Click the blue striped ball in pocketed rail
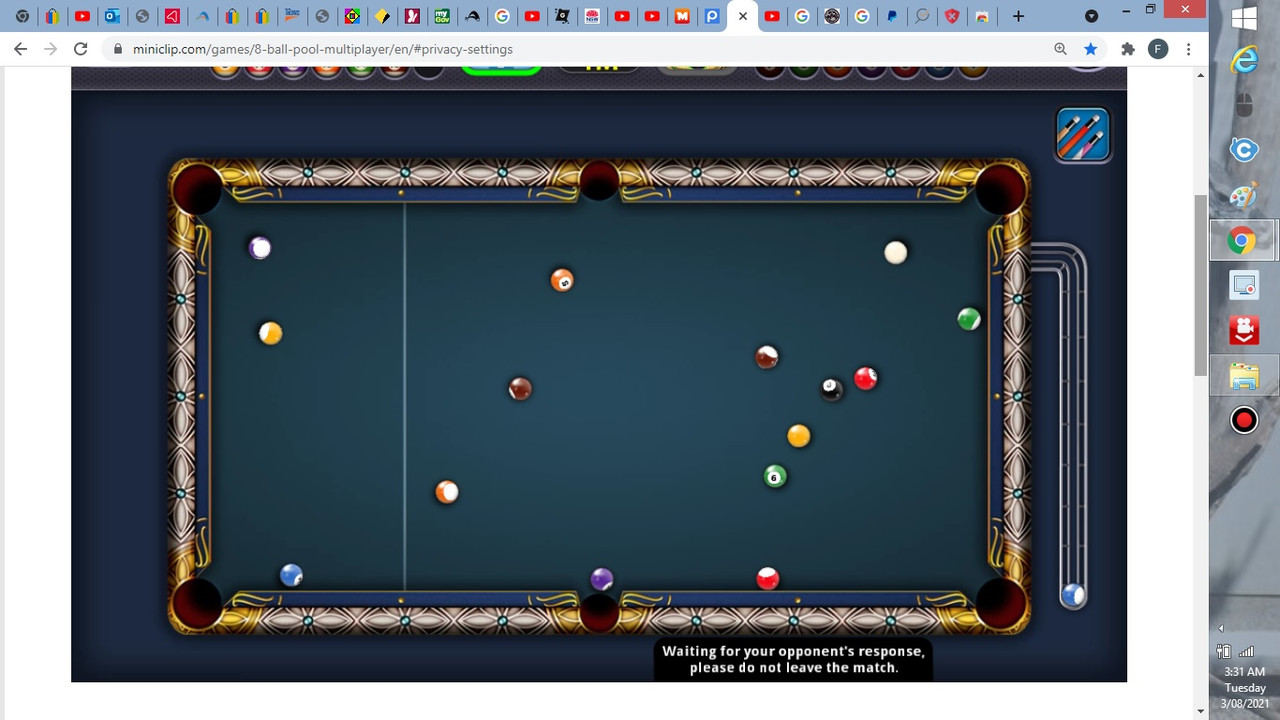 point(1073,595)
